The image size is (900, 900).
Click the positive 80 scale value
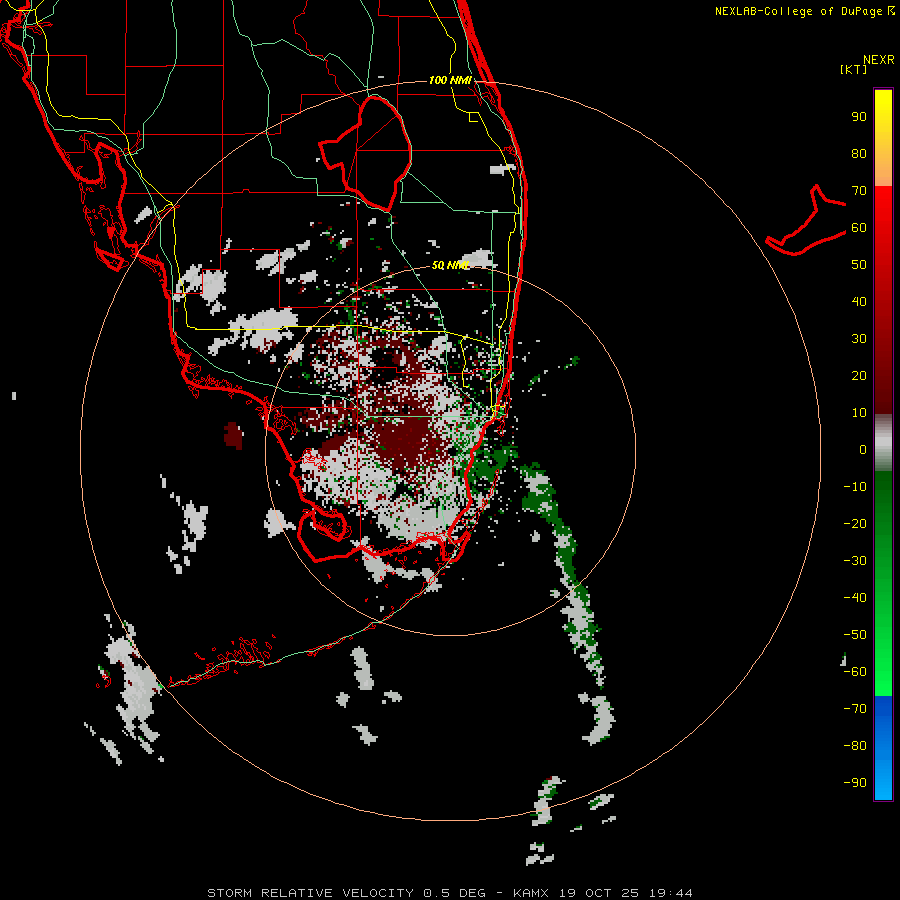(859, 154)
